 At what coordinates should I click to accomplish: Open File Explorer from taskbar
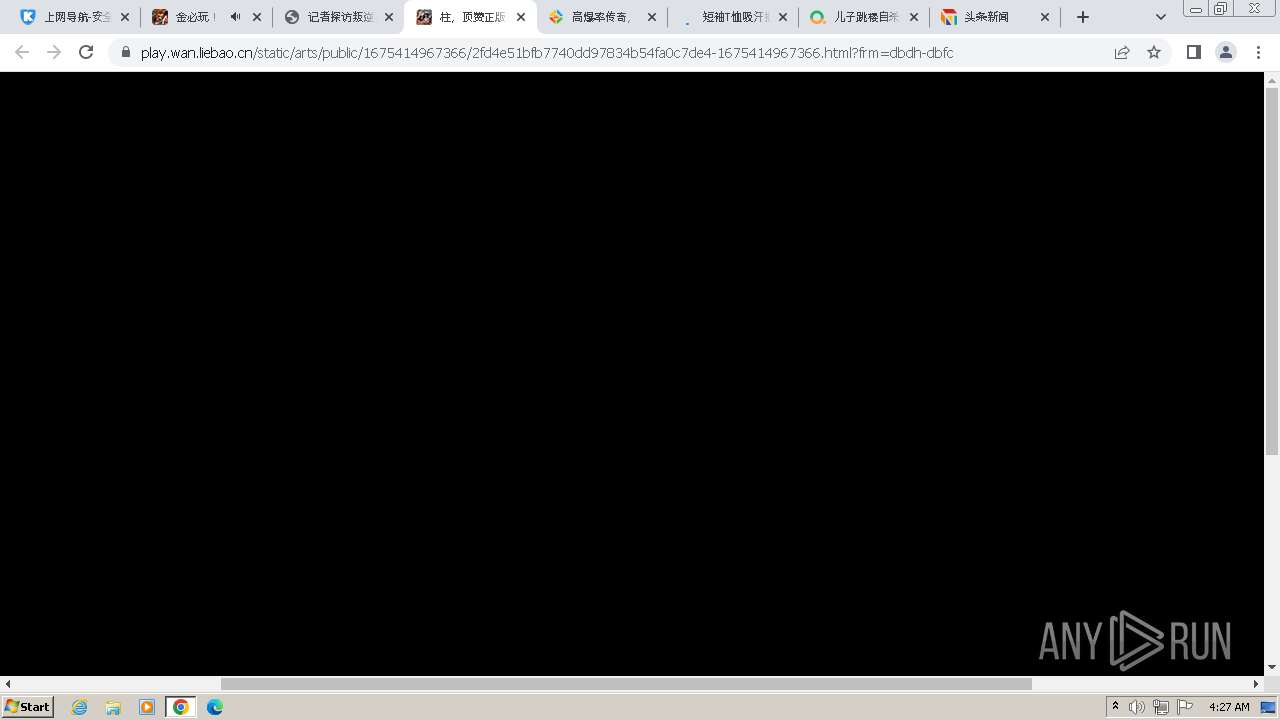113,707
